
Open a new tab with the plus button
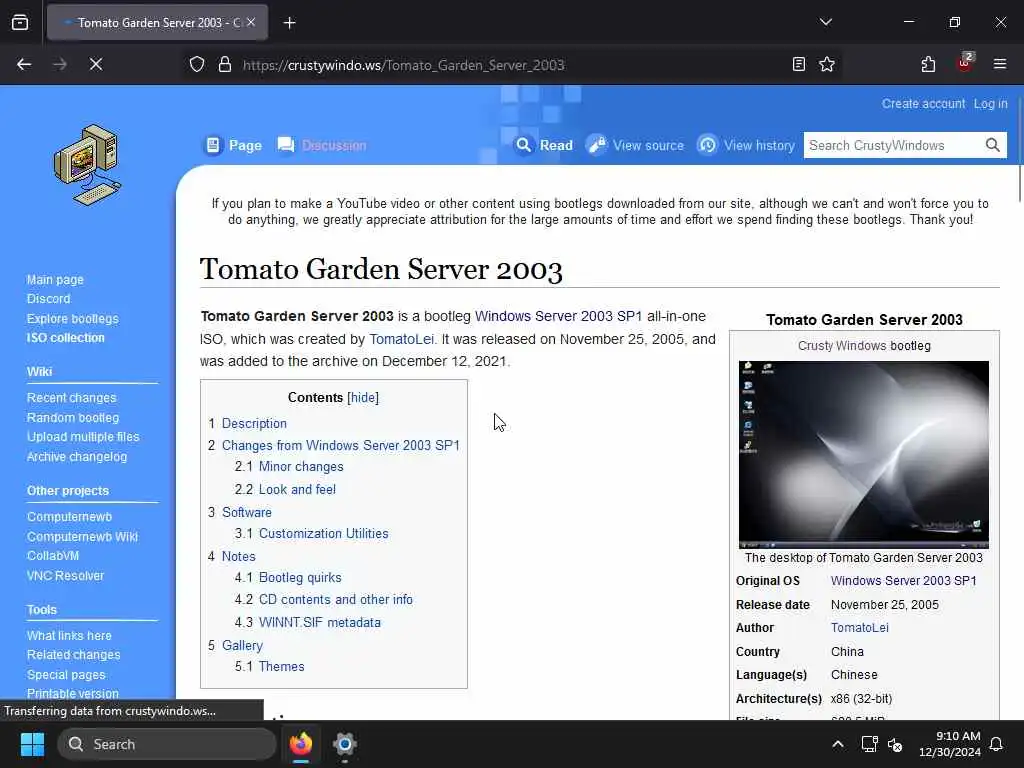pos(289,23)
